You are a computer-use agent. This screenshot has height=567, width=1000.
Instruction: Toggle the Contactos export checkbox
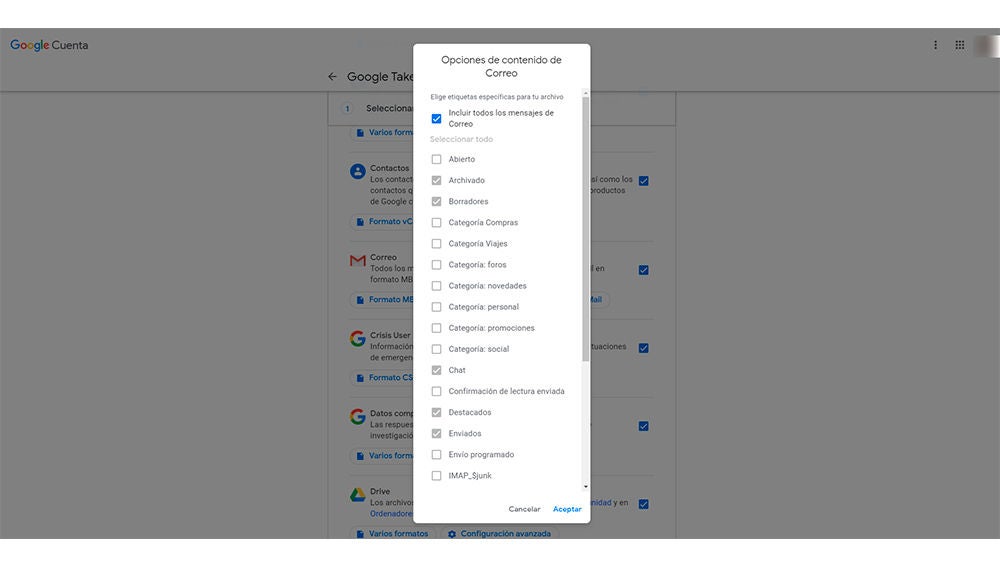click(x=643, y=181)
